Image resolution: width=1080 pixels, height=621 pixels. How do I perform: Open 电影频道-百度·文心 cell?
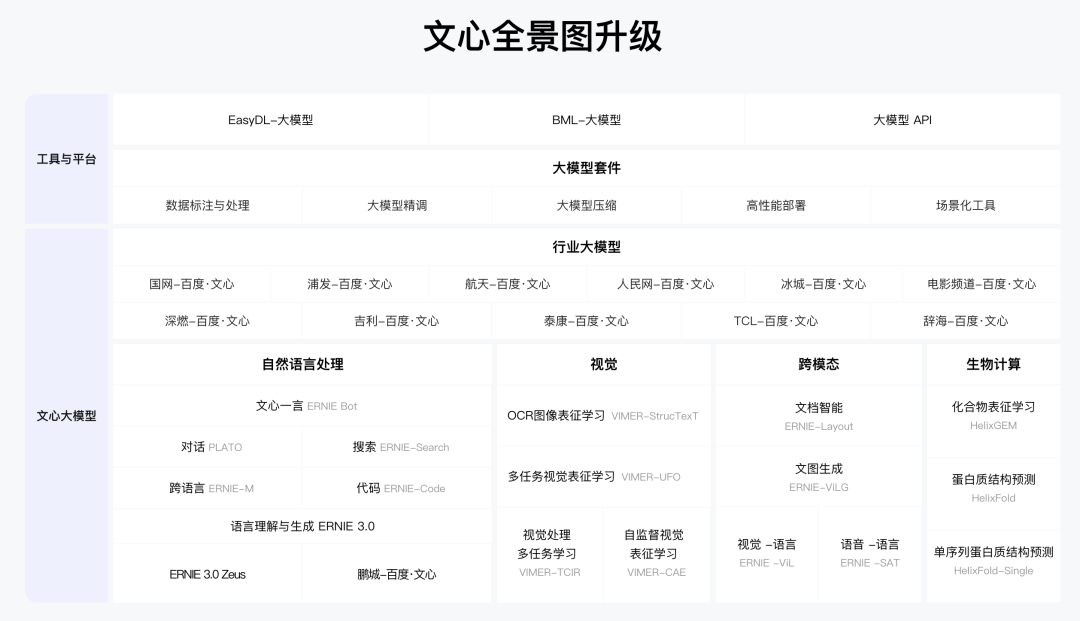[982, 284]
